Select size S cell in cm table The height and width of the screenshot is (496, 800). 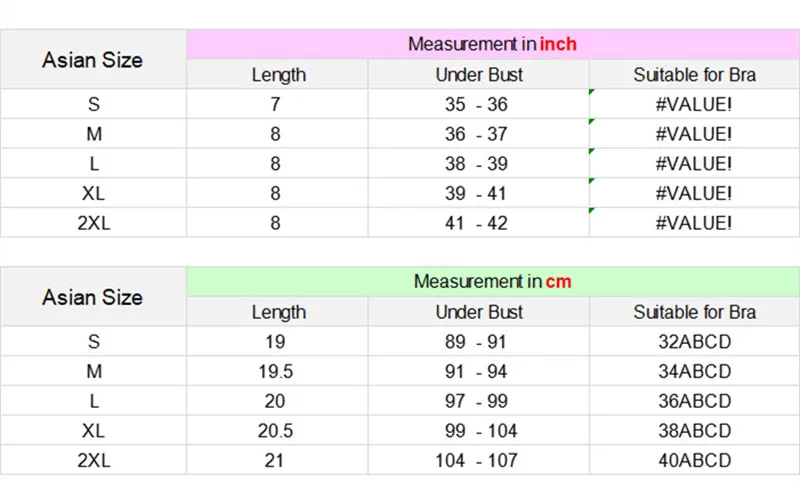pos(93,341)
